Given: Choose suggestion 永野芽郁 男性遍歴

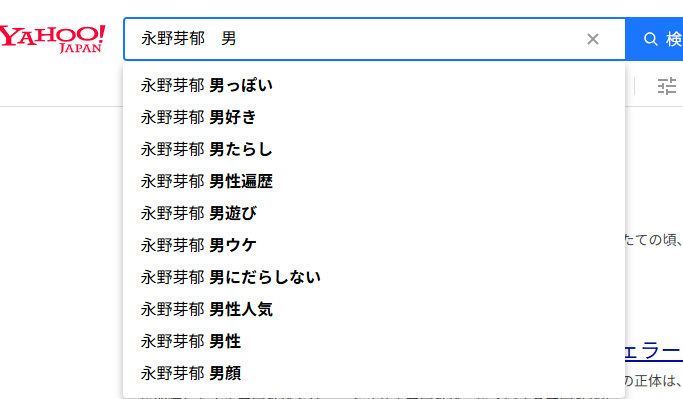Looking at the screenshot, I should 374,181.
